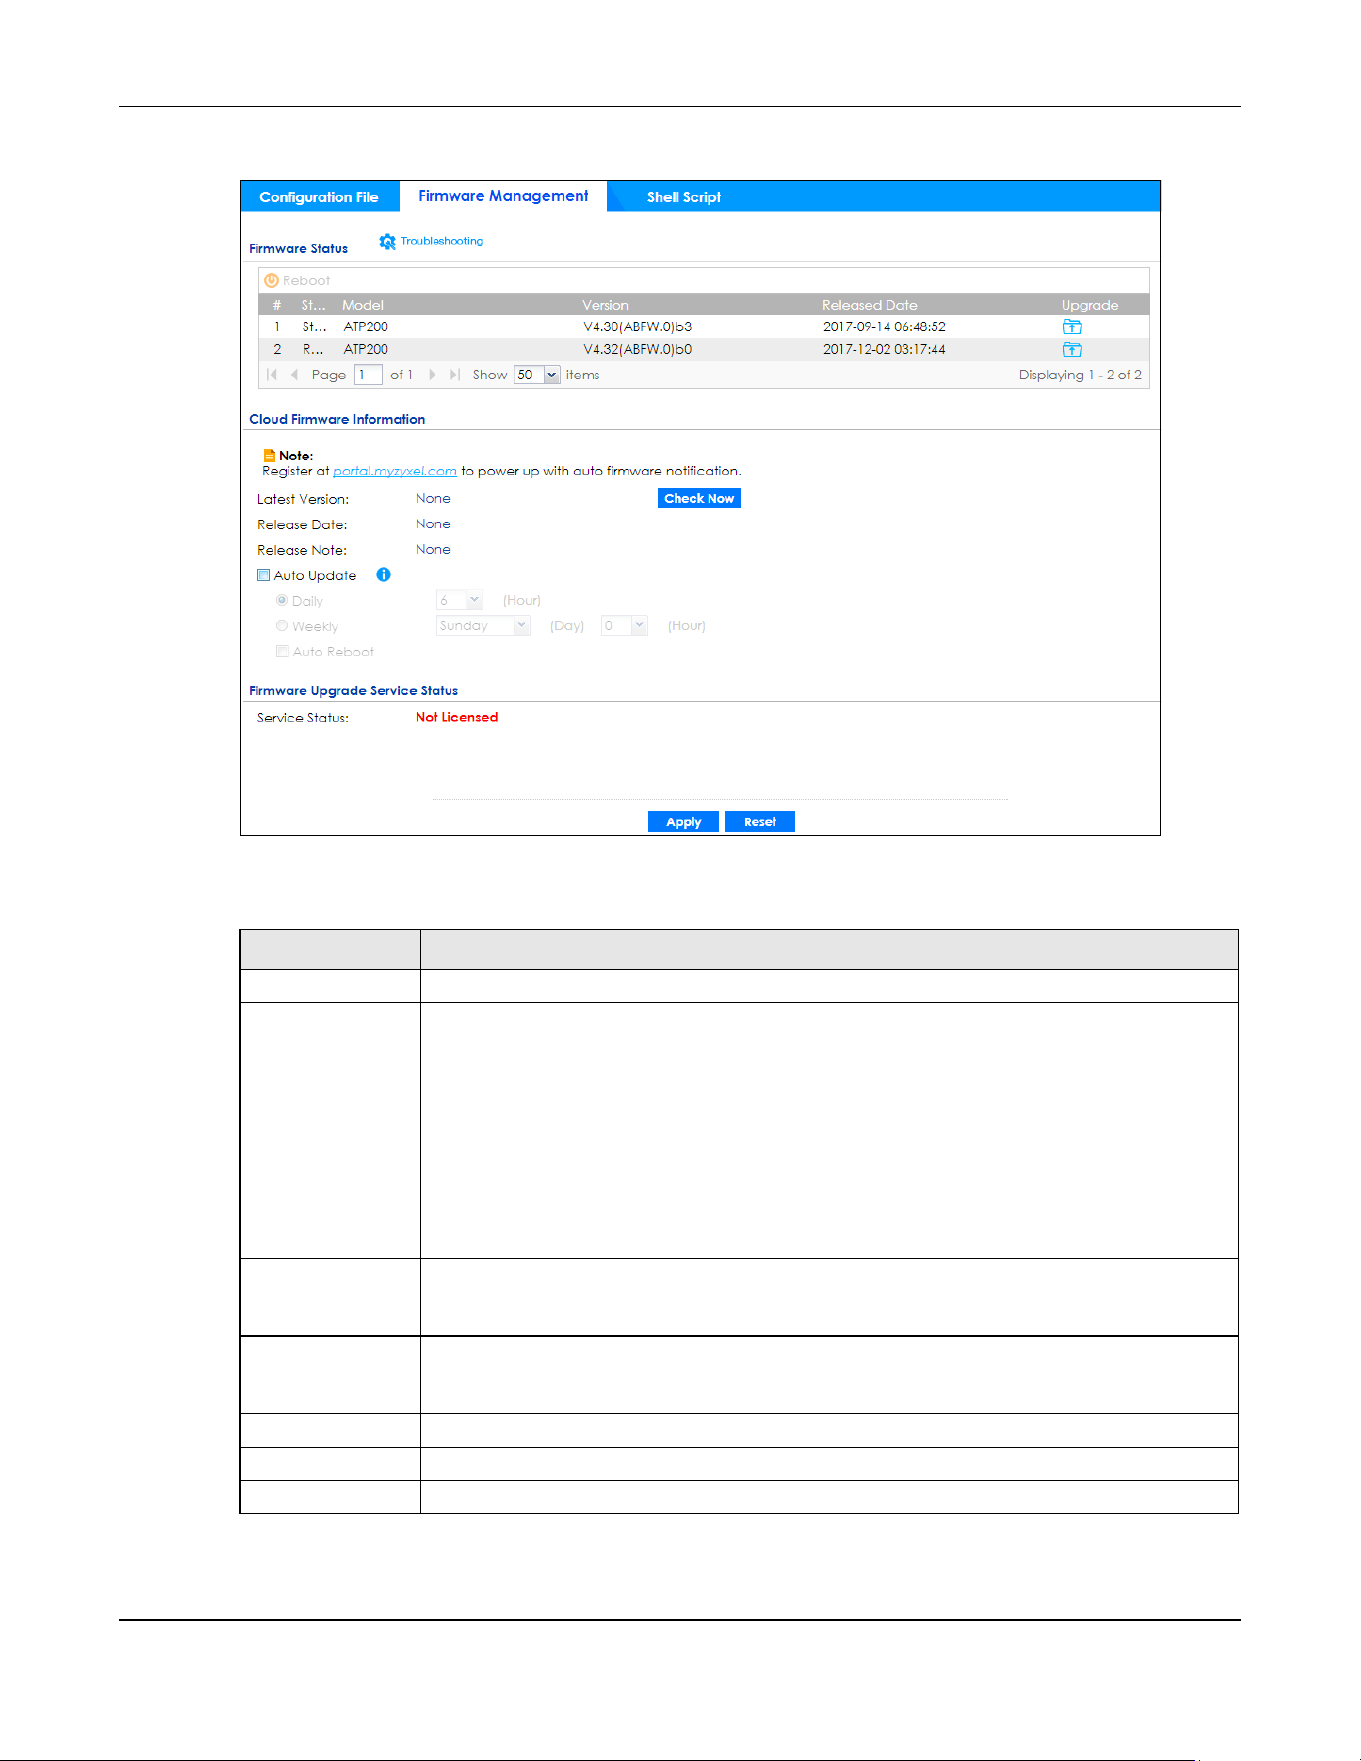Viewport: 1361px width, 1761px height.
Task: Click the Page number input field
Action: click(x=369, y=375)
